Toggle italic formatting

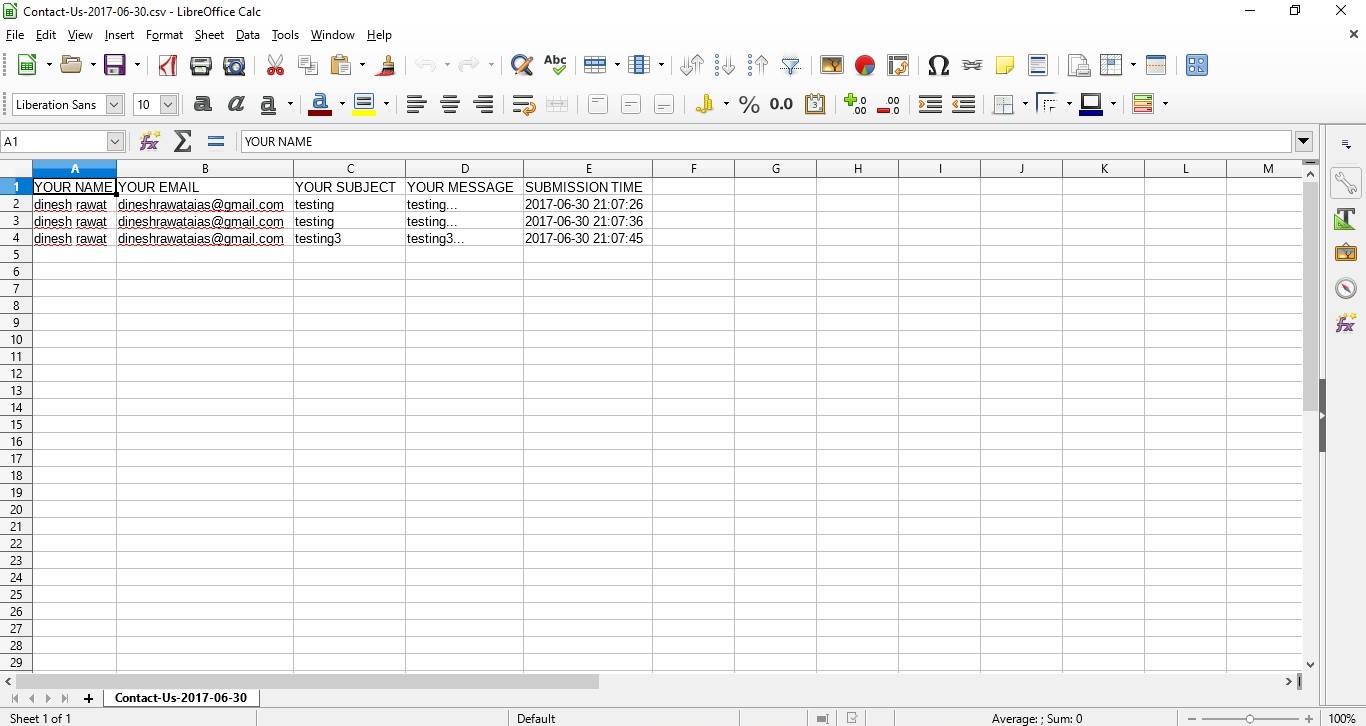point(237,104)
